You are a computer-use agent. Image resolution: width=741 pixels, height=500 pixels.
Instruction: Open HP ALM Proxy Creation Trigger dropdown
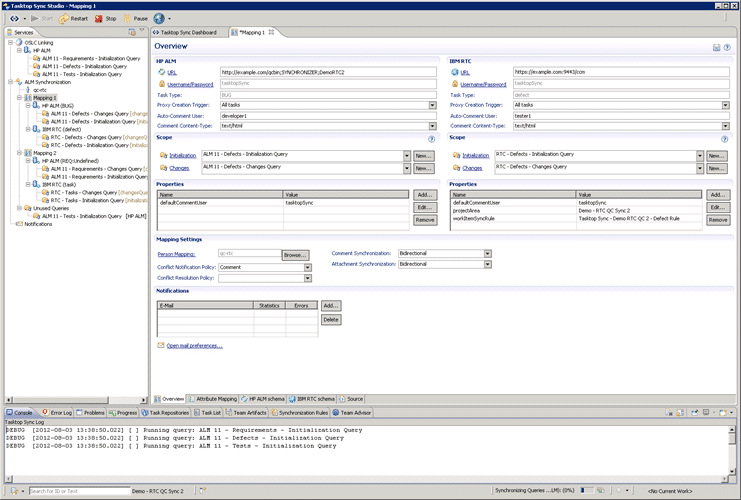coord(432,105)
